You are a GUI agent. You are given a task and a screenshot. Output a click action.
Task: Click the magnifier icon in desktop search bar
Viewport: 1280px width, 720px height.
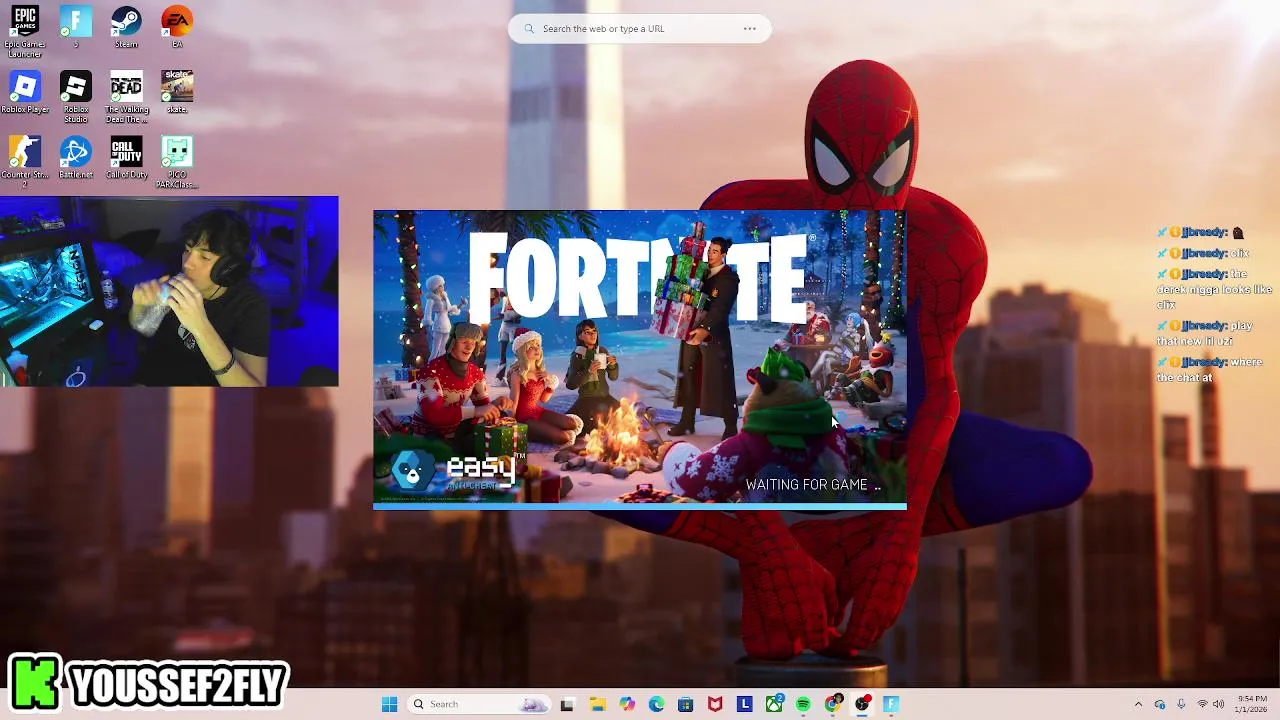tap(529, 29)
